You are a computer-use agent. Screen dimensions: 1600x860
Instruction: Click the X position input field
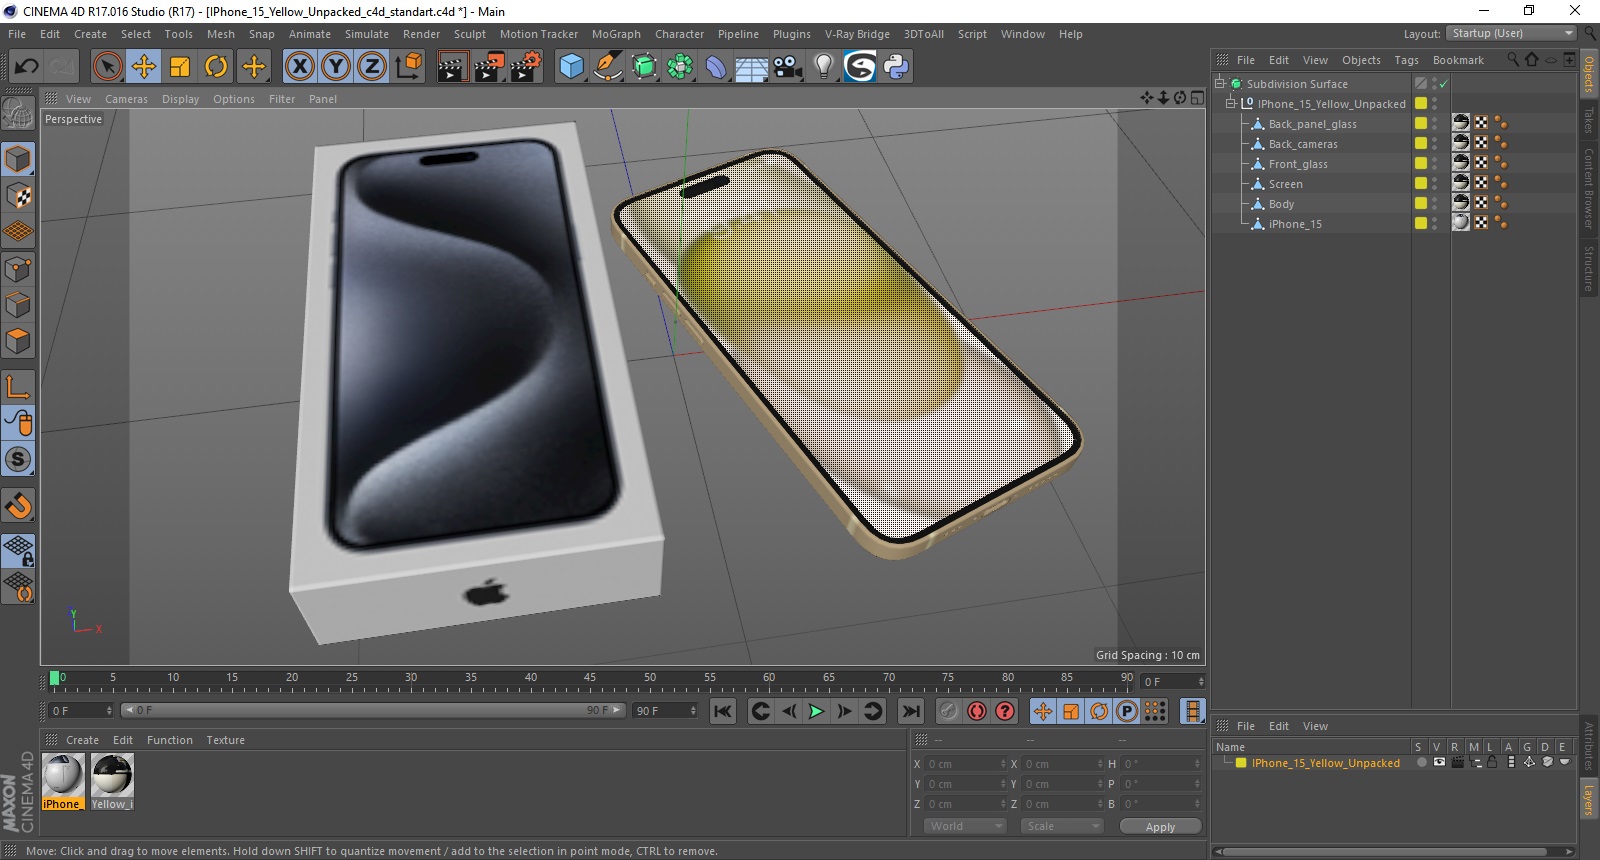coord(965,764)
